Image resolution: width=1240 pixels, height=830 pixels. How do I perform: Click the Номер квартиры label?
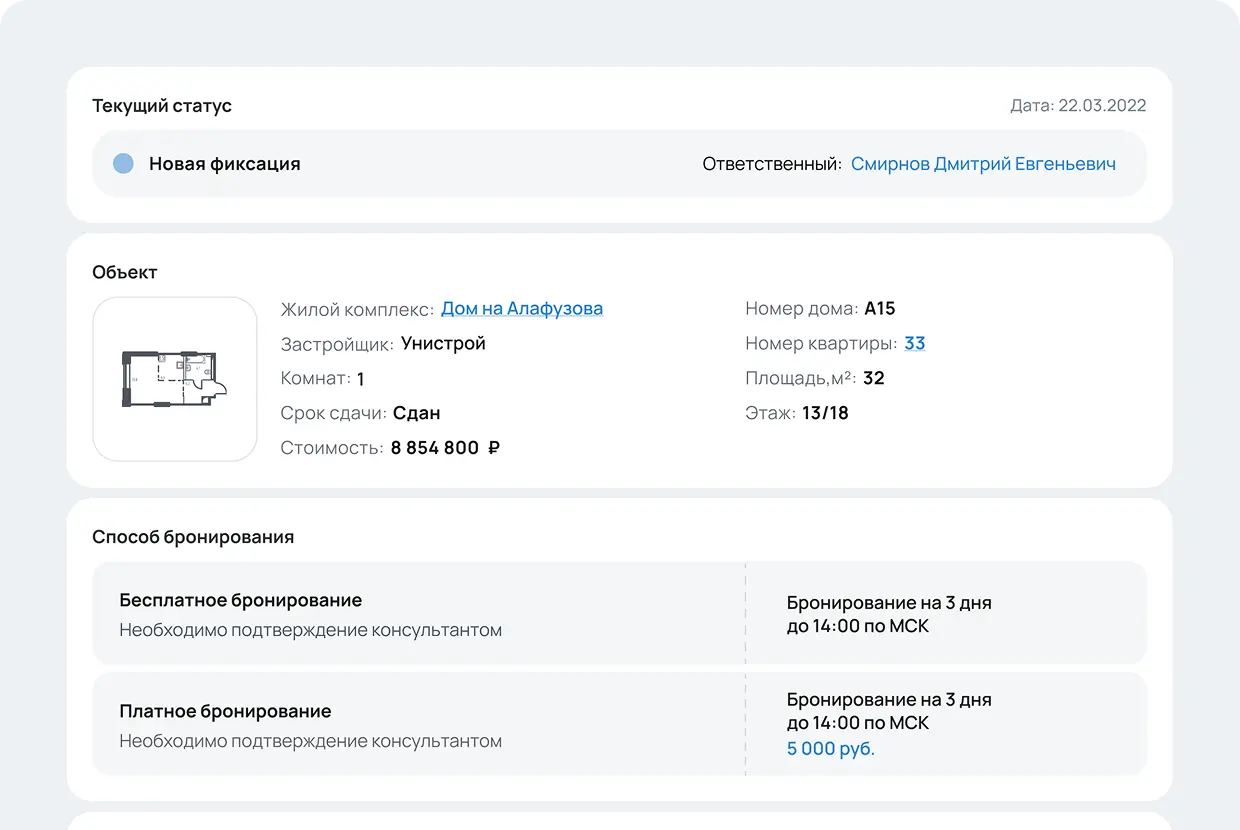click(821, 344)
